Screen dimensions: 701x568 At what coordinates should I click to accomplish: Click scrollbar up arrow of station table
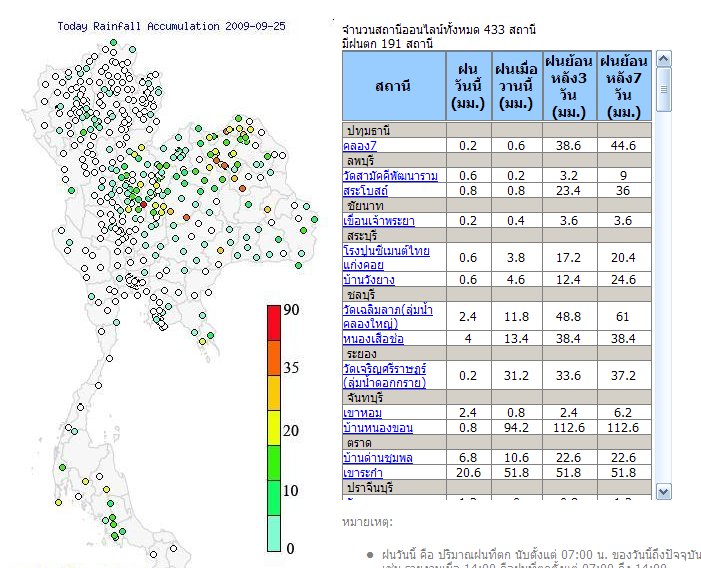[x=664, y=59]
